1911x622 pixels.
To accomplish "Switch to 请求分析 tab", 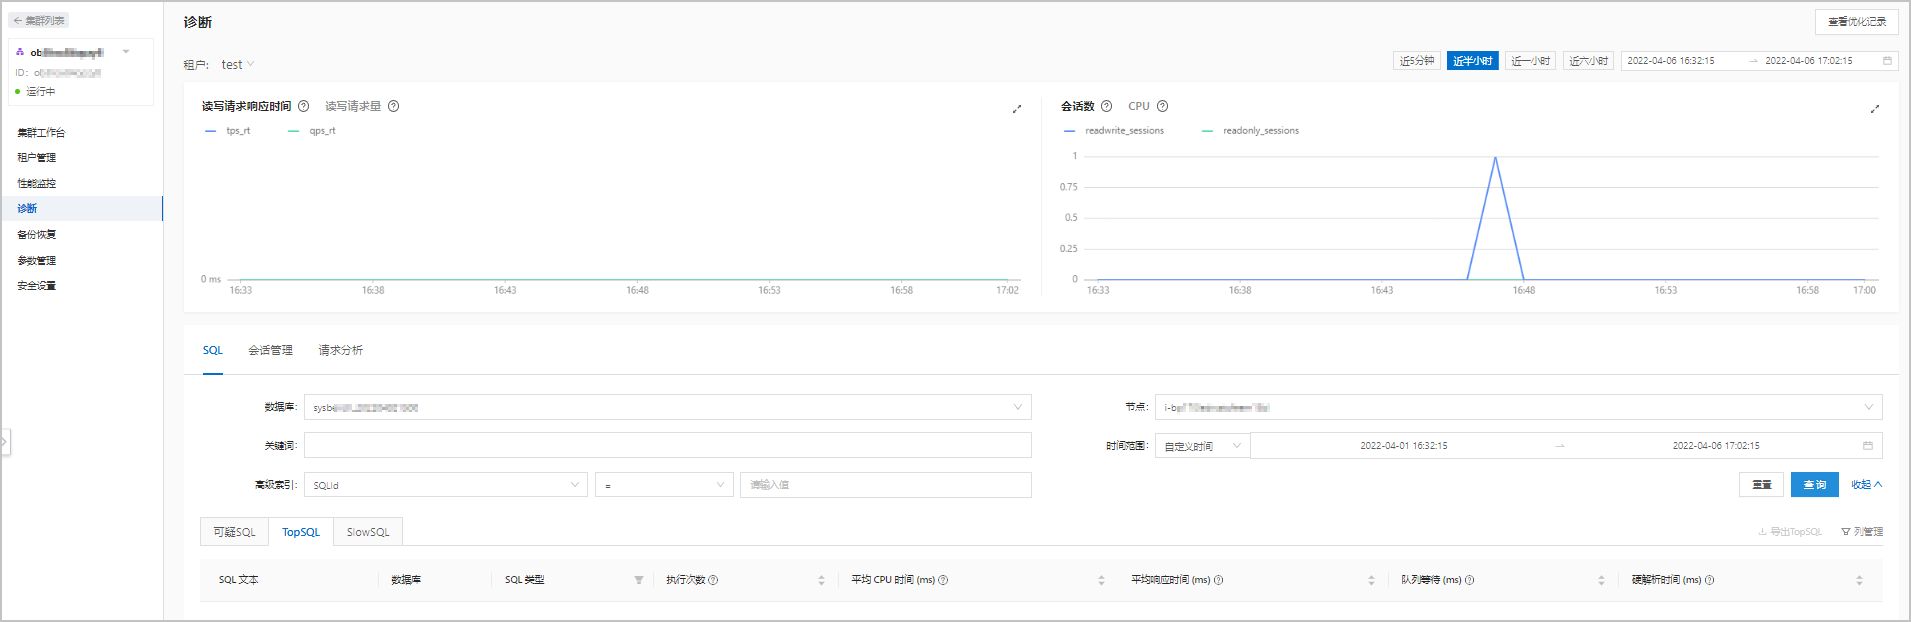I will point(341,350).
